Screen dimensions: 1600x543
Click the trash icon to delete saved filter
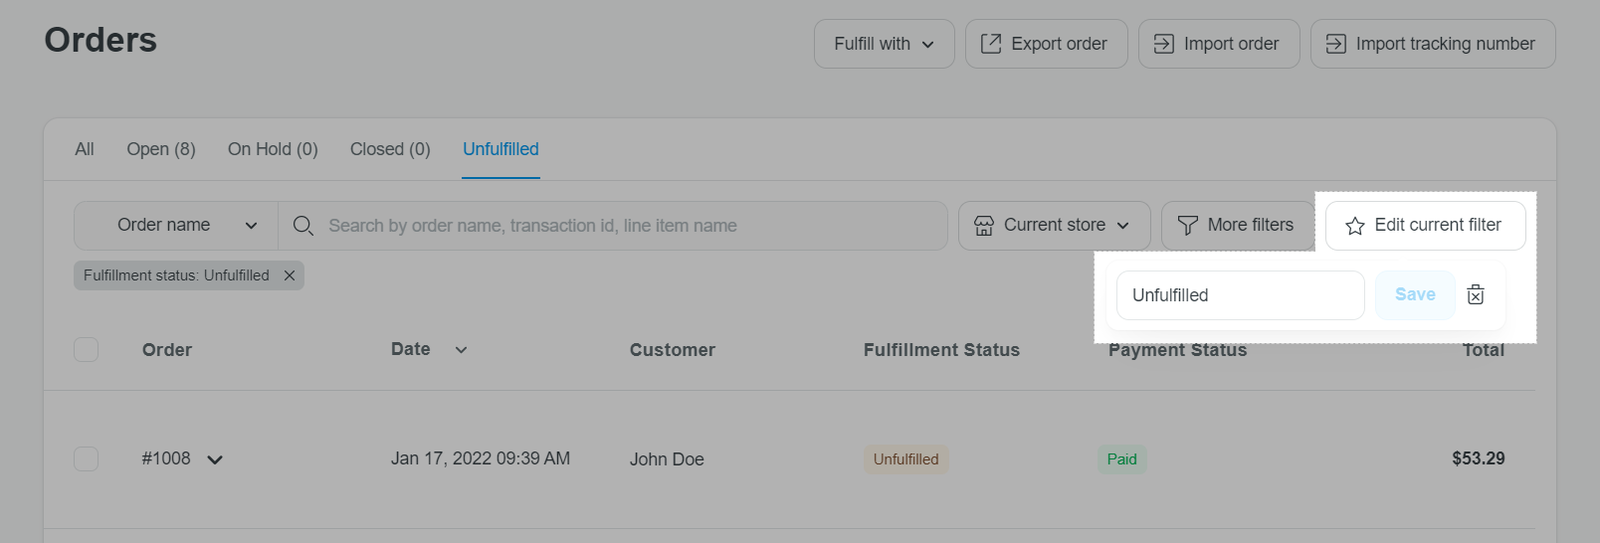(x=1475, y=295)
